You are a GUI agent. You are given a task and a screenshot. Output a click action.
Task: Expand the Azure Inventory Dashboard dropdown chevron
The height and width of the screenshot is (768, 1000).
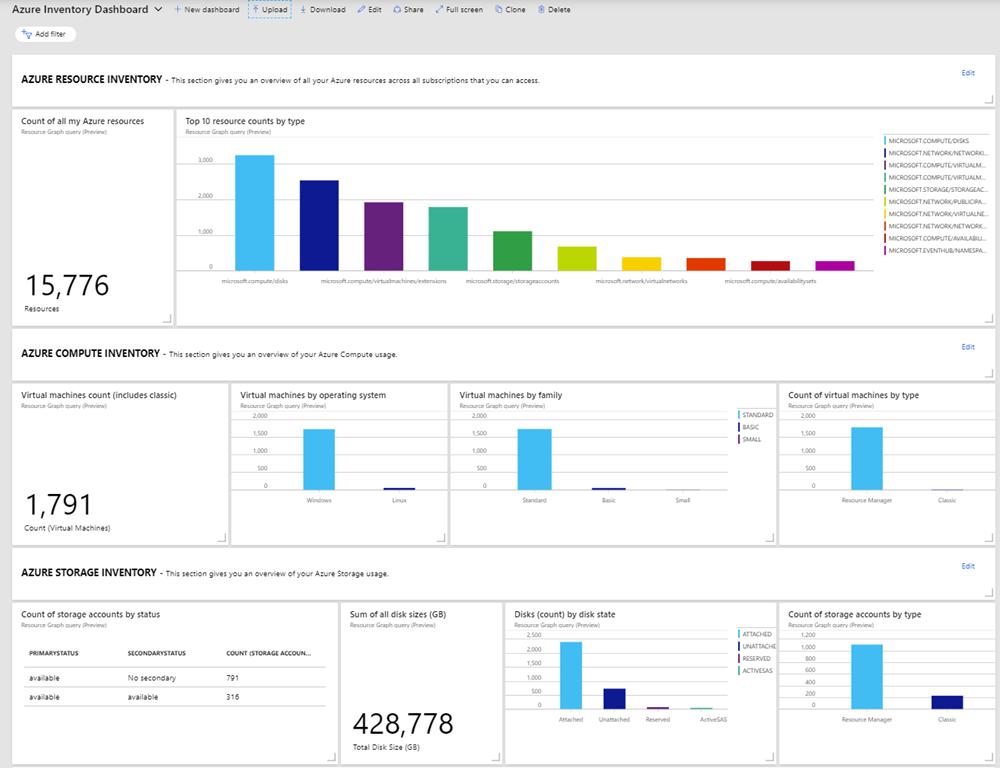point(158,10)
